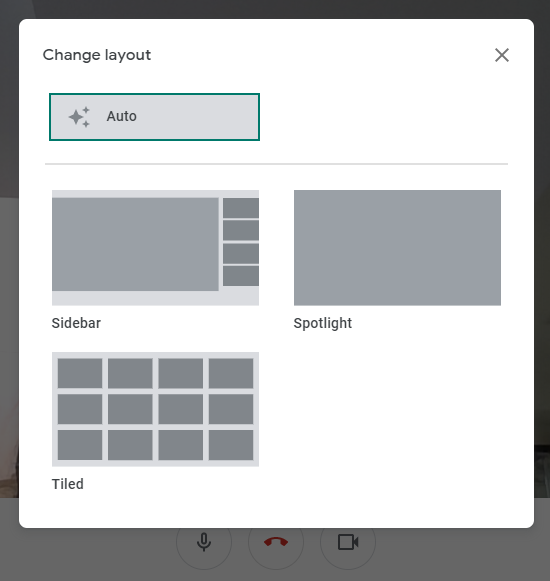Switch to the Tiled grid layout preview
The width and height of the screenshot is (550, 581).
click(155, 409)
